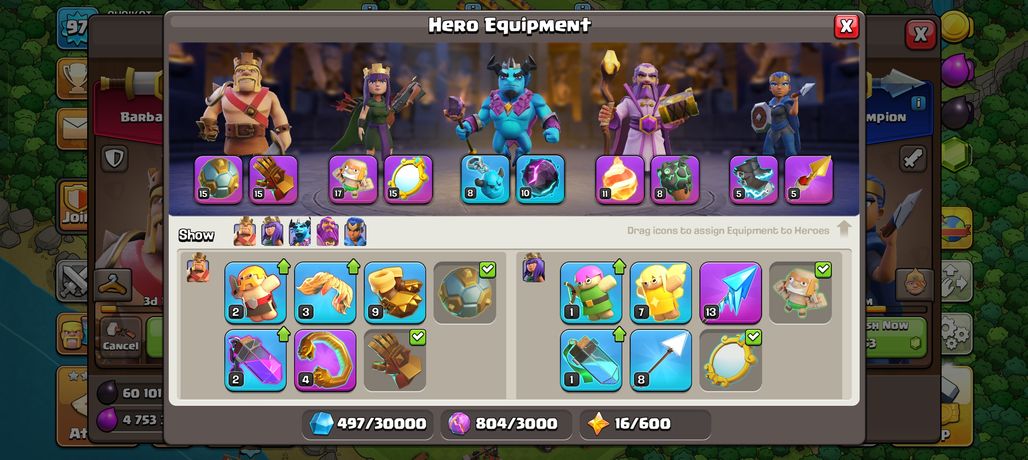Tap the Royal Champion's level 5 spear slot
Image resolution: width=1028 pixels, height=460 pixels.
809,180
